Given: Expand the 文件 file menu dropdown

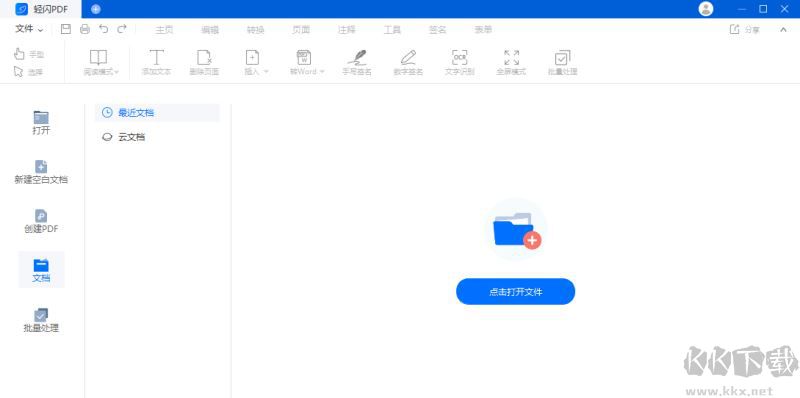Looking at the screenshot, I should 29,29.
